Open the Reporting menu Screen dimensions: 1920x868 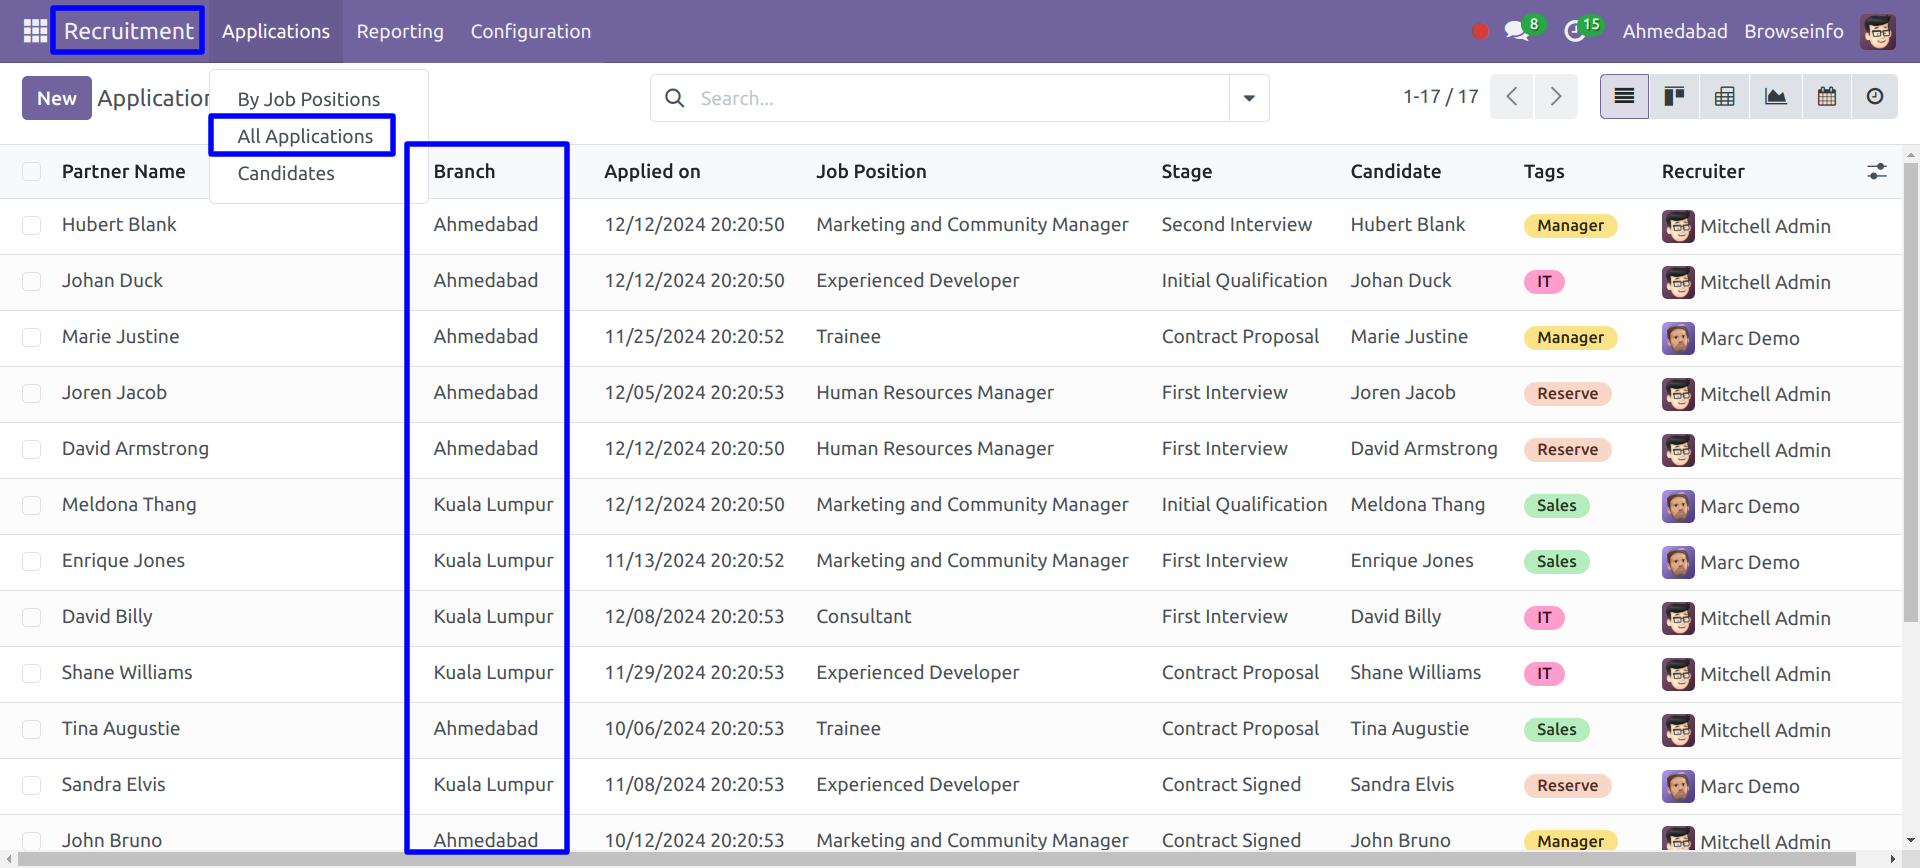pos(400,31)
